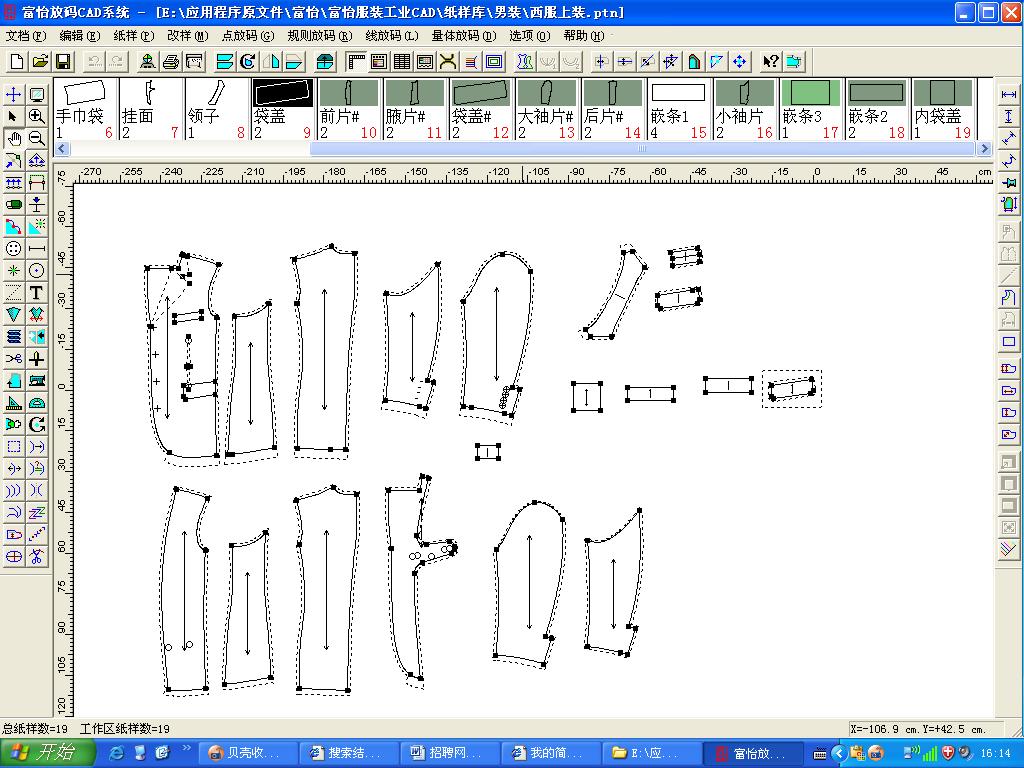Screen dimensions: 1024x768
Task: Open a pattern file with folder icon
Action: tap(40, 61)
